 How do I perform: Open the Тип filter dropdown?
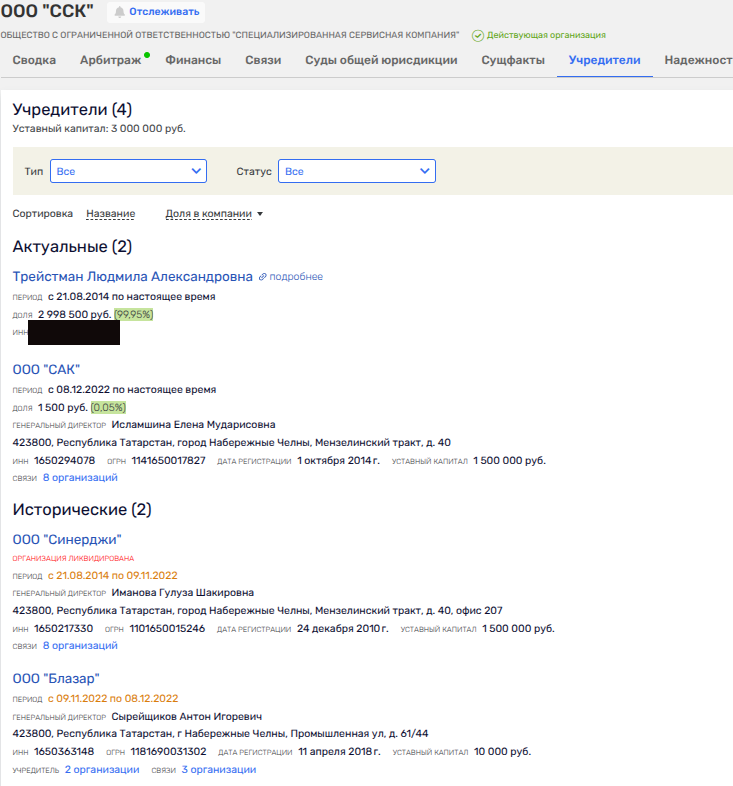coord(128,172)
